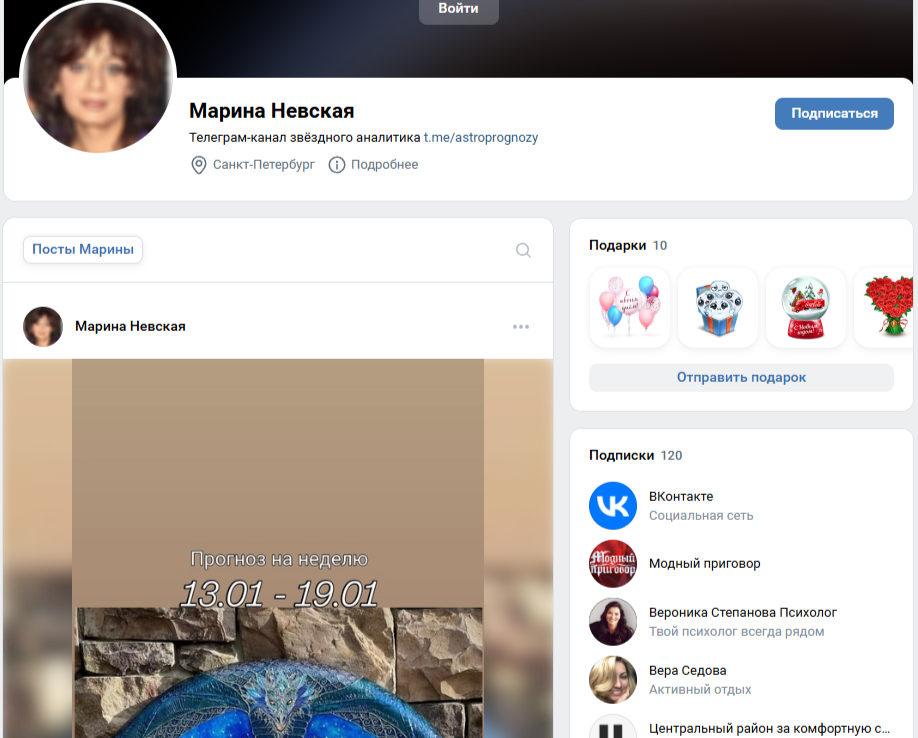The height and width of the screenshot is (738, 918).
Task: Open the Модный приговор subscription
Action: (704, 564)
